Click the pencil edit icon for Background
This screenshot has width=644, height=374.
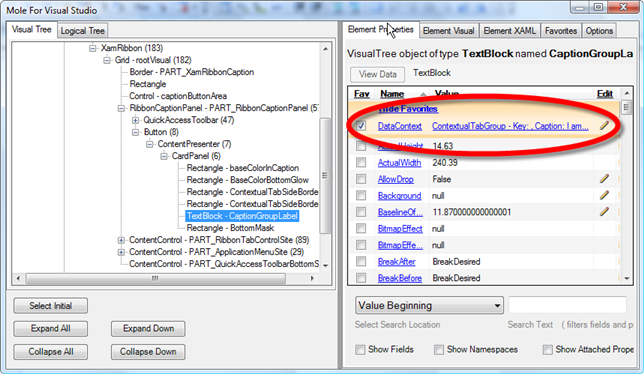pyautogui.click(x=604, y=195)
